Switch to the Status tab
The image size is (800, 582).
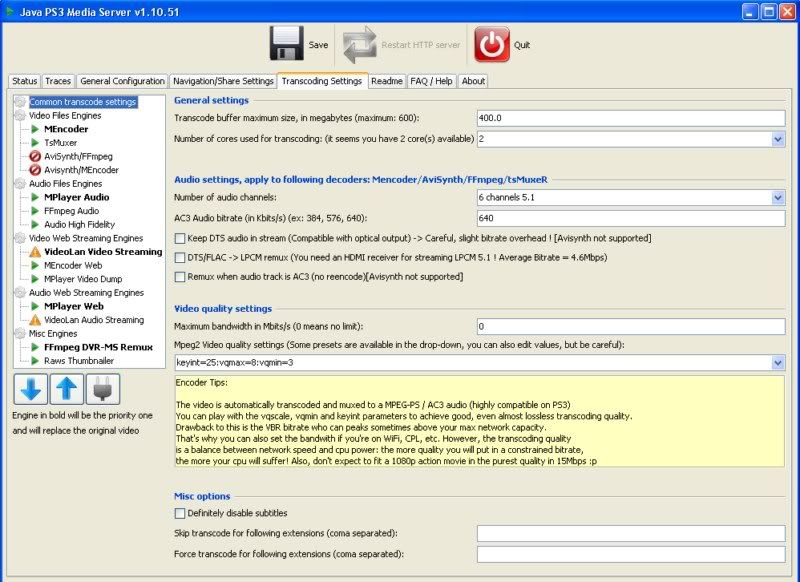(24, 81)
